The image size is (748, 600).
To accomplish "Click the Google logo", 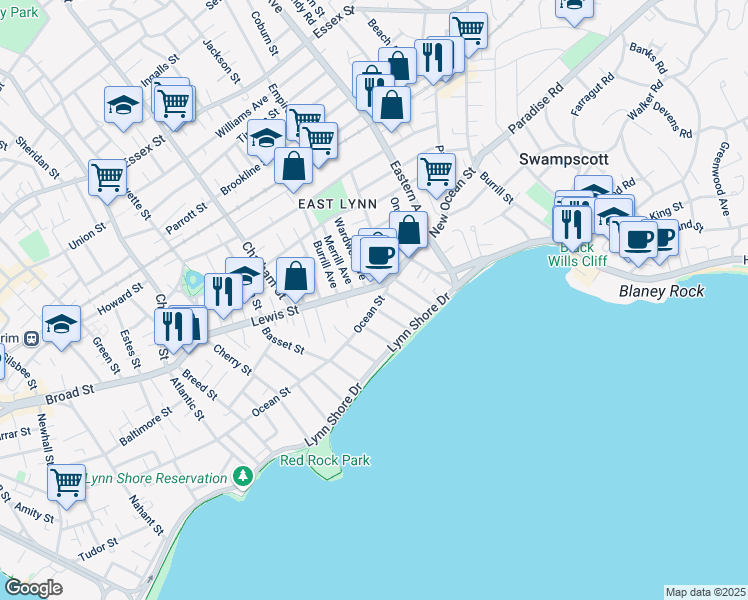I will pos(34,588).
